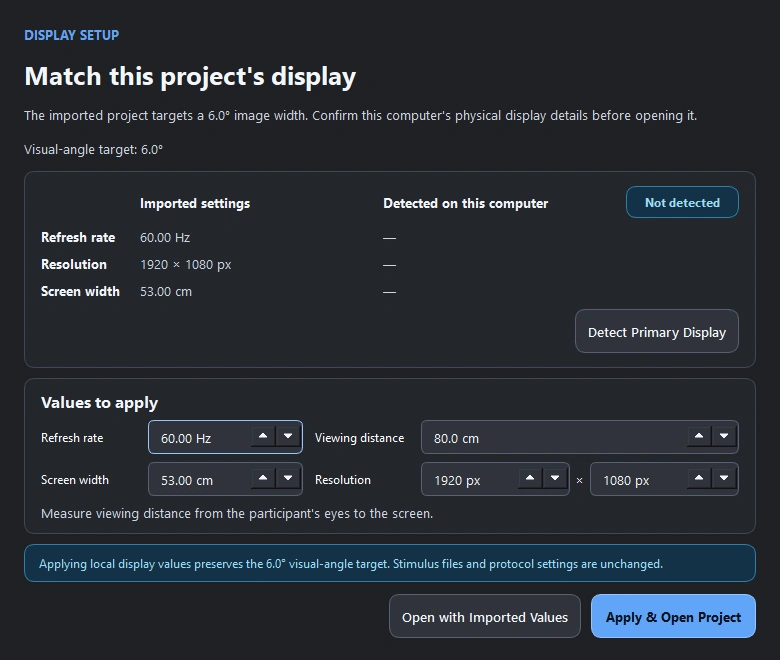
Task: Decrease refresh rate with down arrow
Action: pos(288,436)
